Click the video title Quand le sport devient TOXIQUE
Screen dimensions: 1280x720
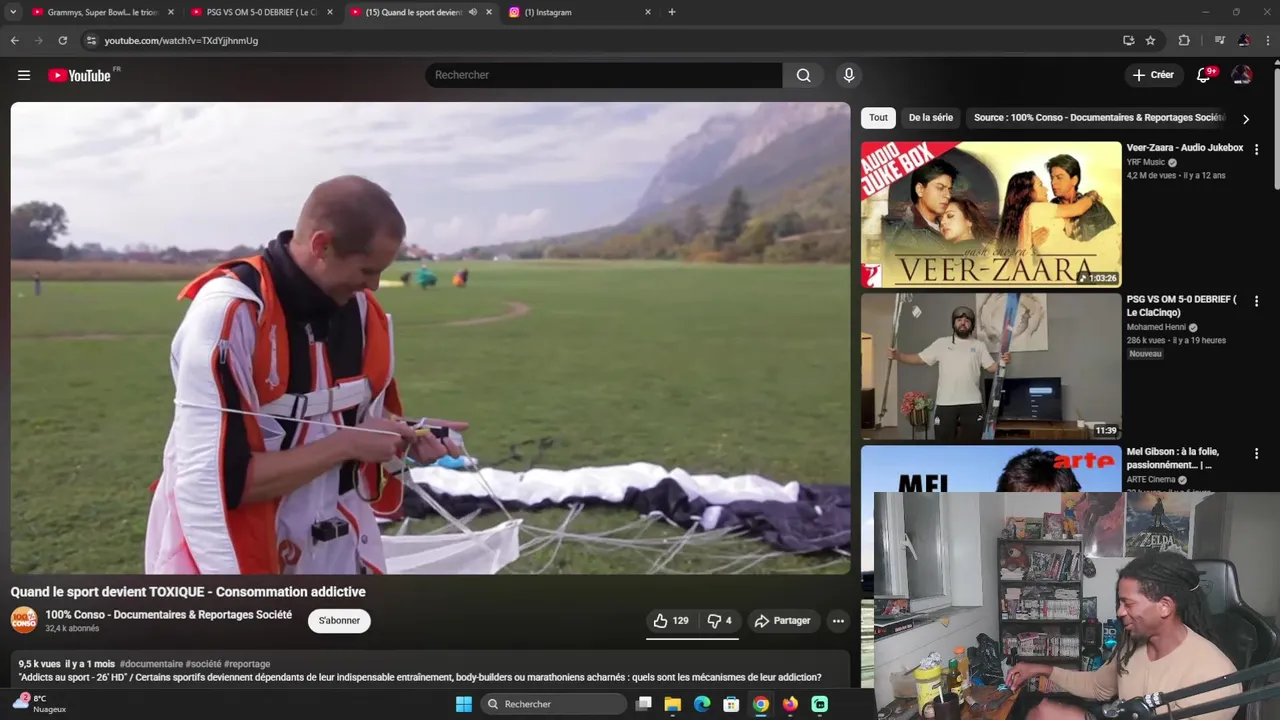click(188, 592)
